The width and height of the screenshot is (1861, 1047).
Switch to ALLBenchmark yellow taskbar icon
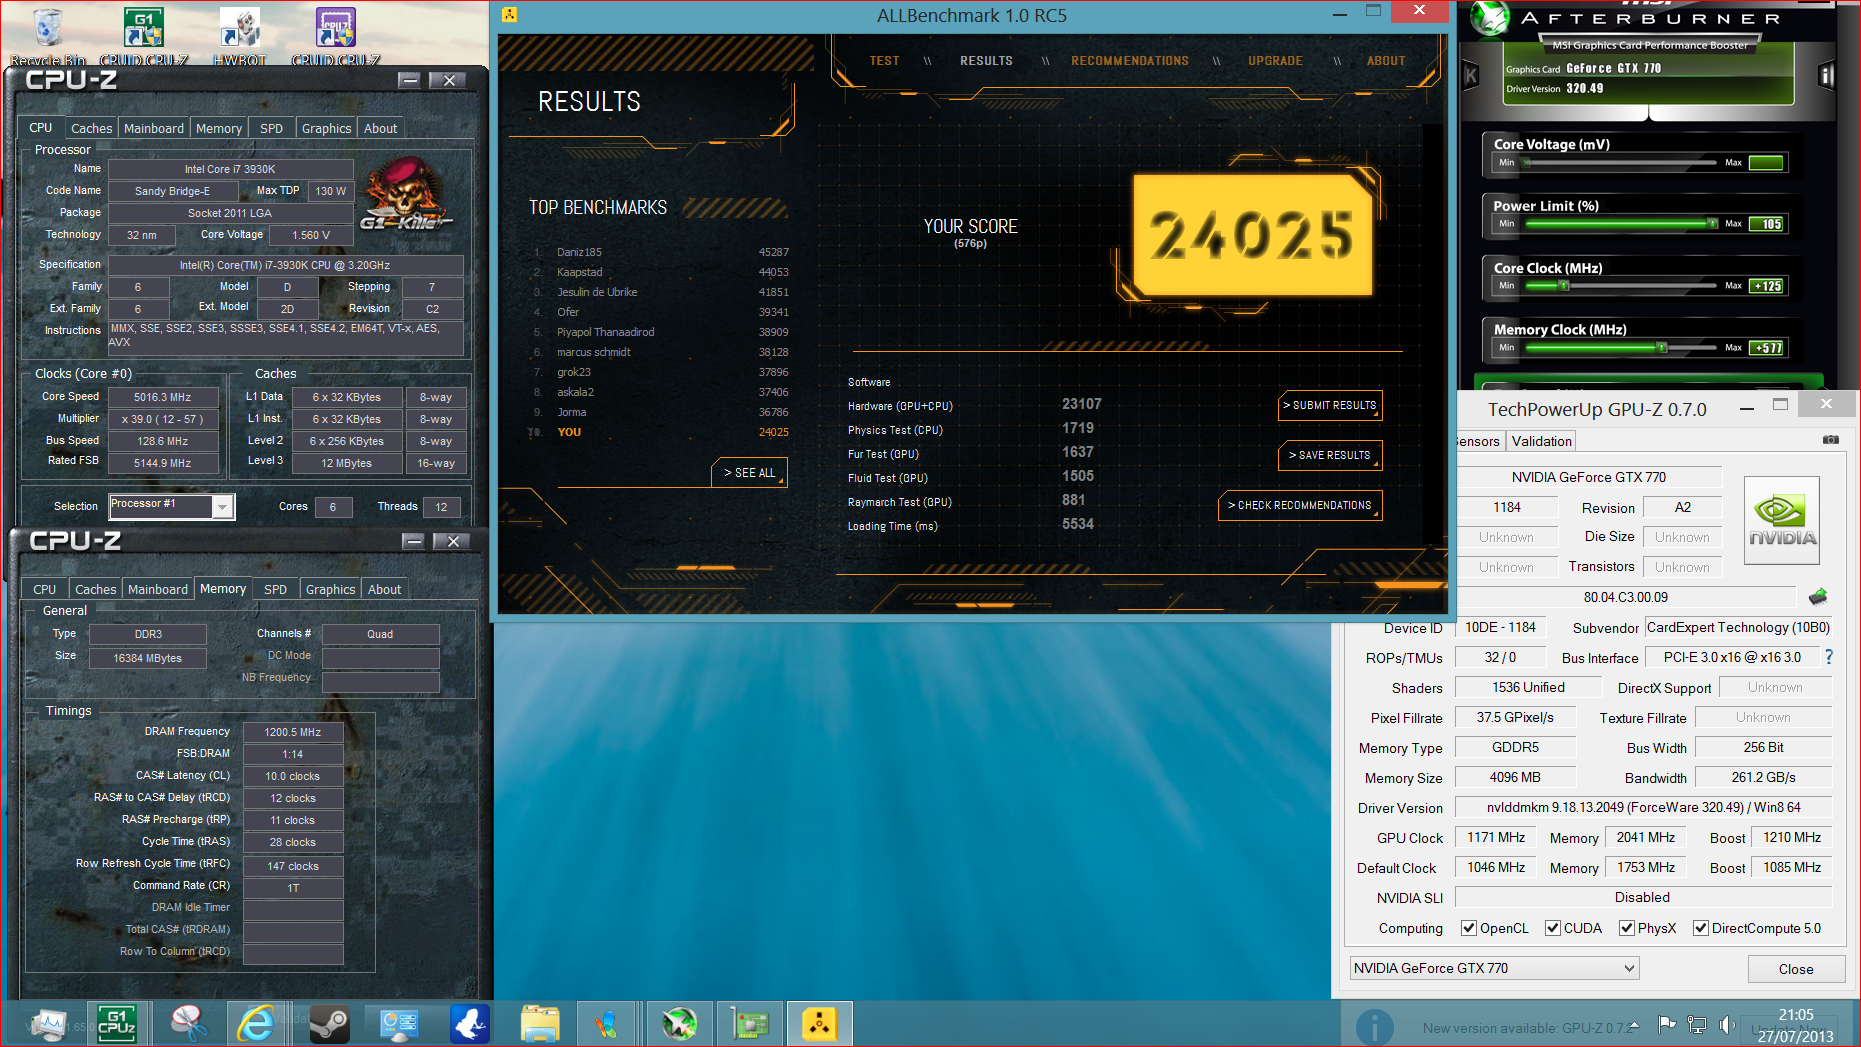[x=819, y=1024]
